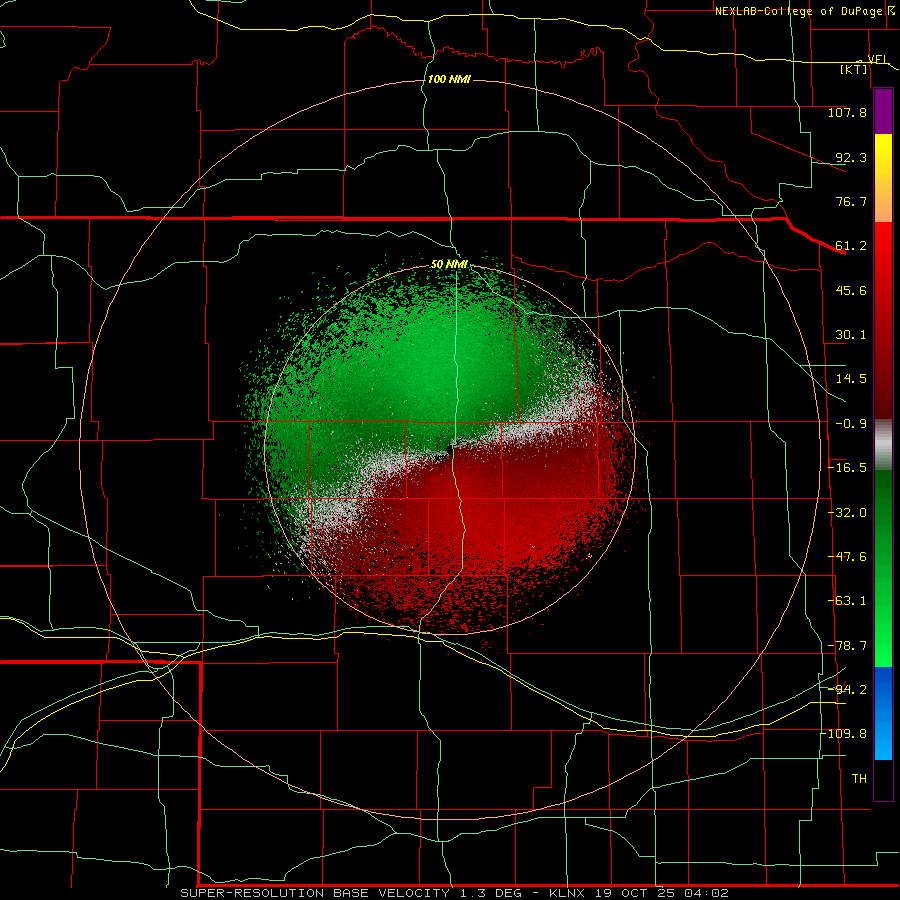The width and height of the screenshot is (900, 900).
Task: Click the "SUPER-RESOLUTION BASE VELOCITY" product caption
Action: 315,893
